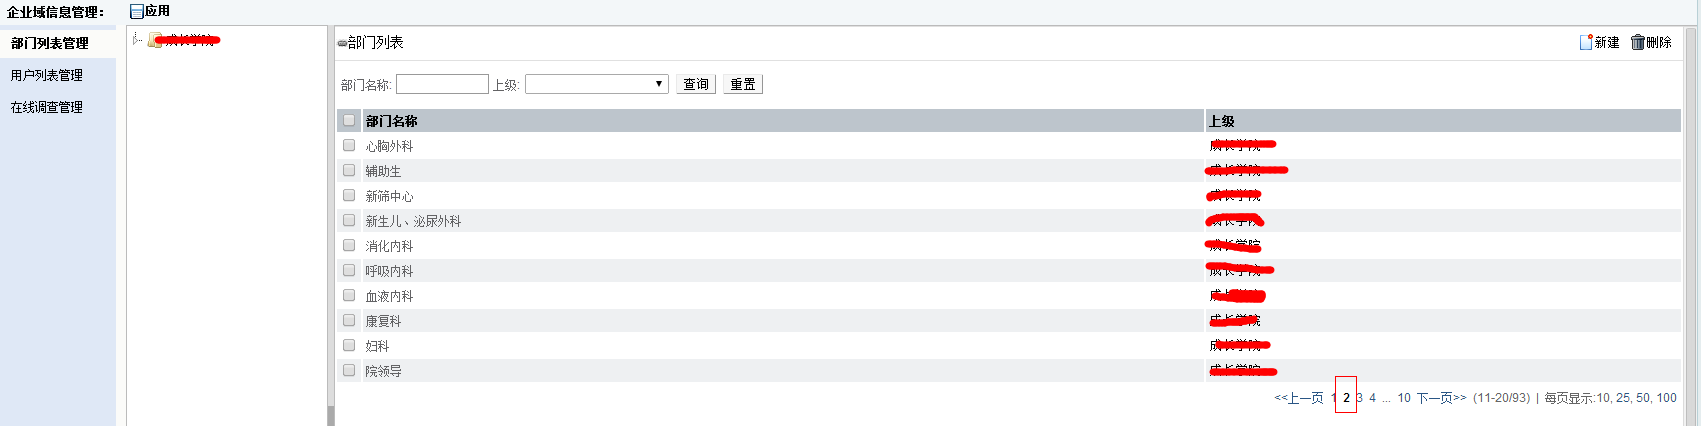Select 部门列表管理 menu item
This screenshot has width=1701, height=426.
tap(50, 43)
